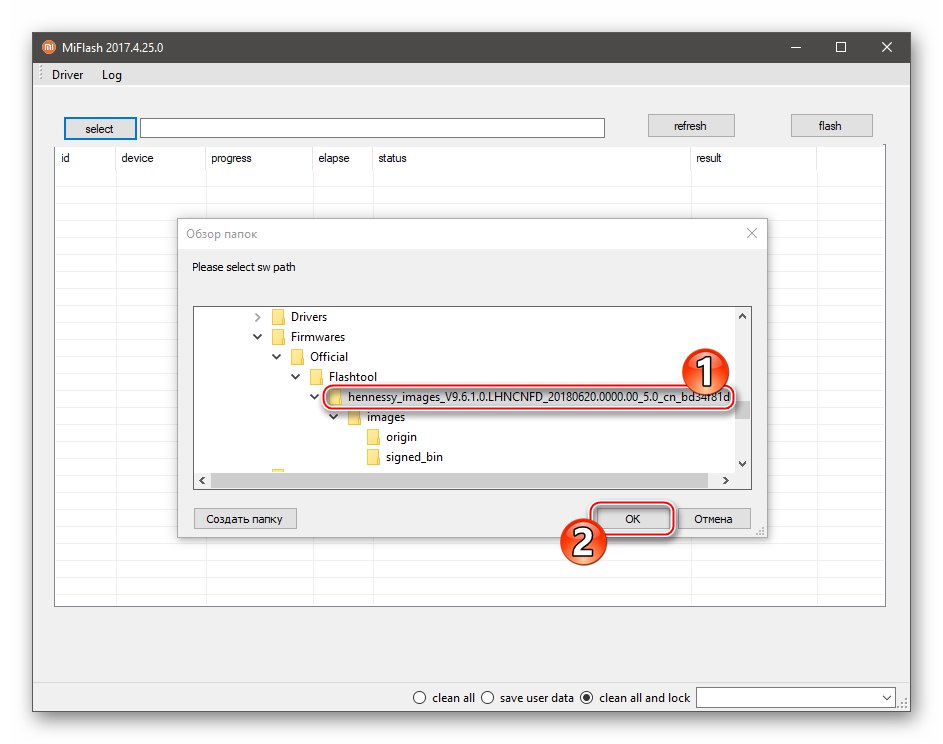
Task: Open the Log menu
Action: (111, 75)
